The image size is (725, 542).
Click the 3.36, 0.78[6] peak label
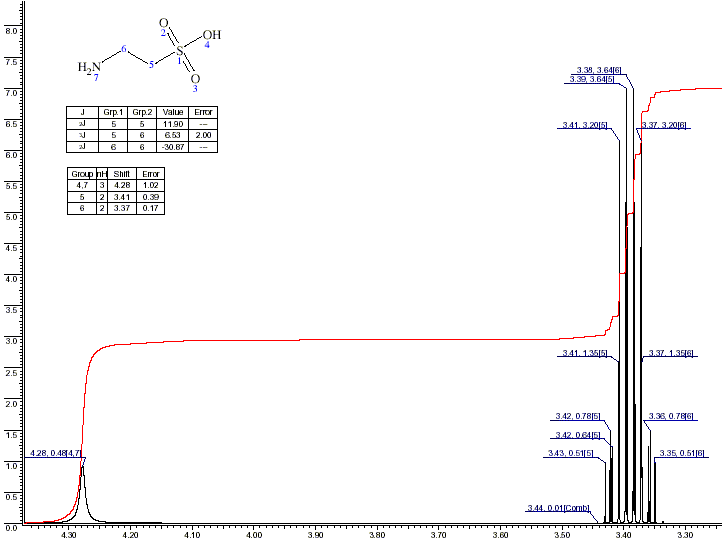[671, 416]
